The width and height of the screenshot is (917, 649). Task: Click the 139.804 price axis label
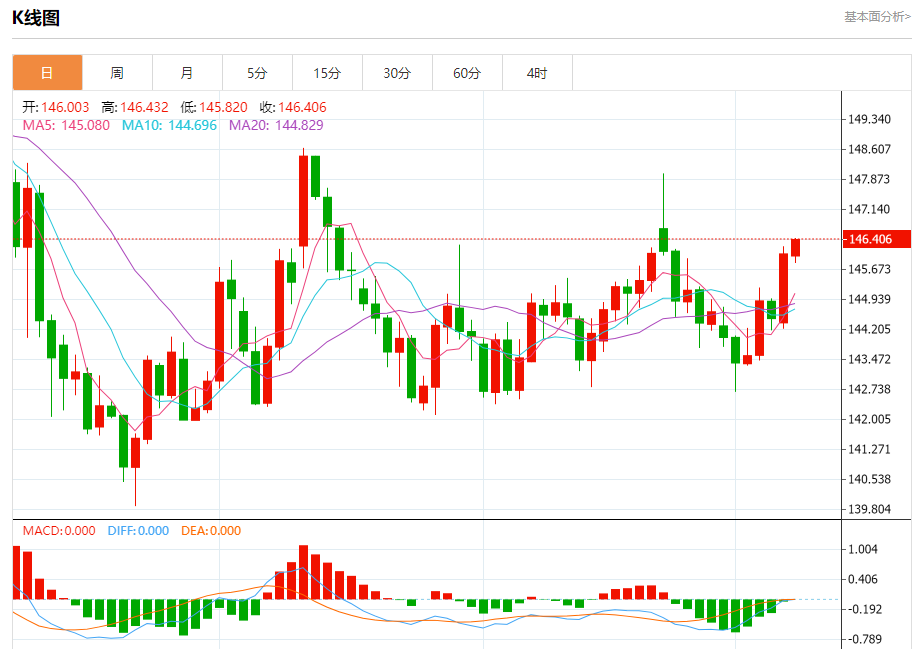tap(869, 509)
